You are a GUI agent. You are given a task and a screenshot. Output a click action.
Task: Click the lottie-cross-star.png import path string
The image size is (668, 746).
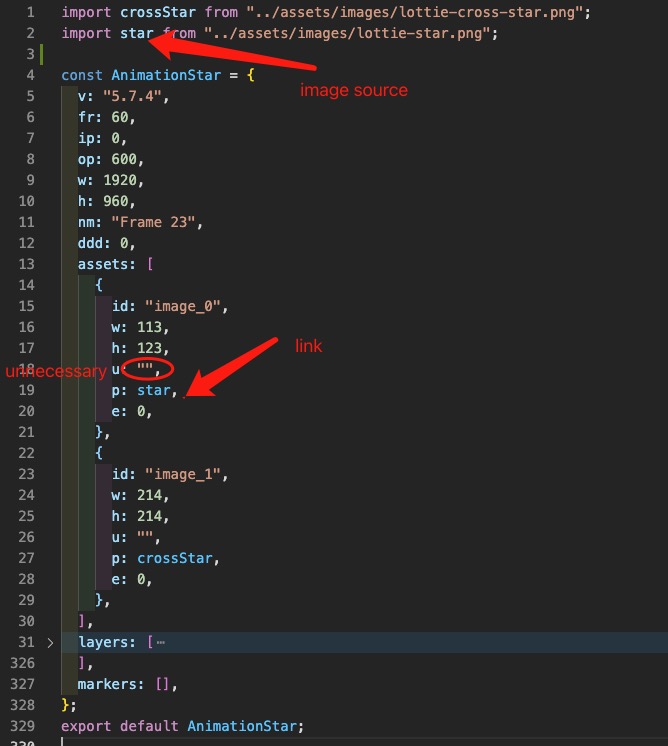tap(415, 12)
